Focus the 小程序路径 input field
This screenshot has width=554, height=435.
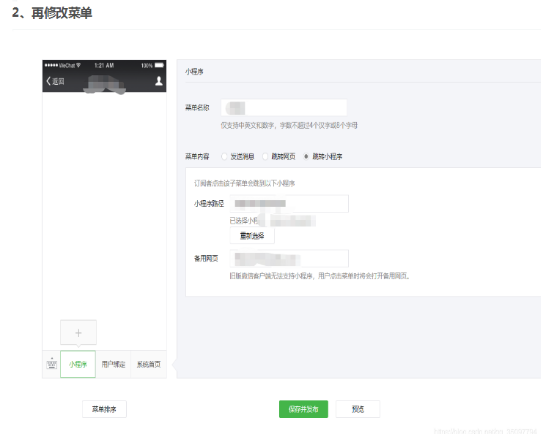coord(289,203)
